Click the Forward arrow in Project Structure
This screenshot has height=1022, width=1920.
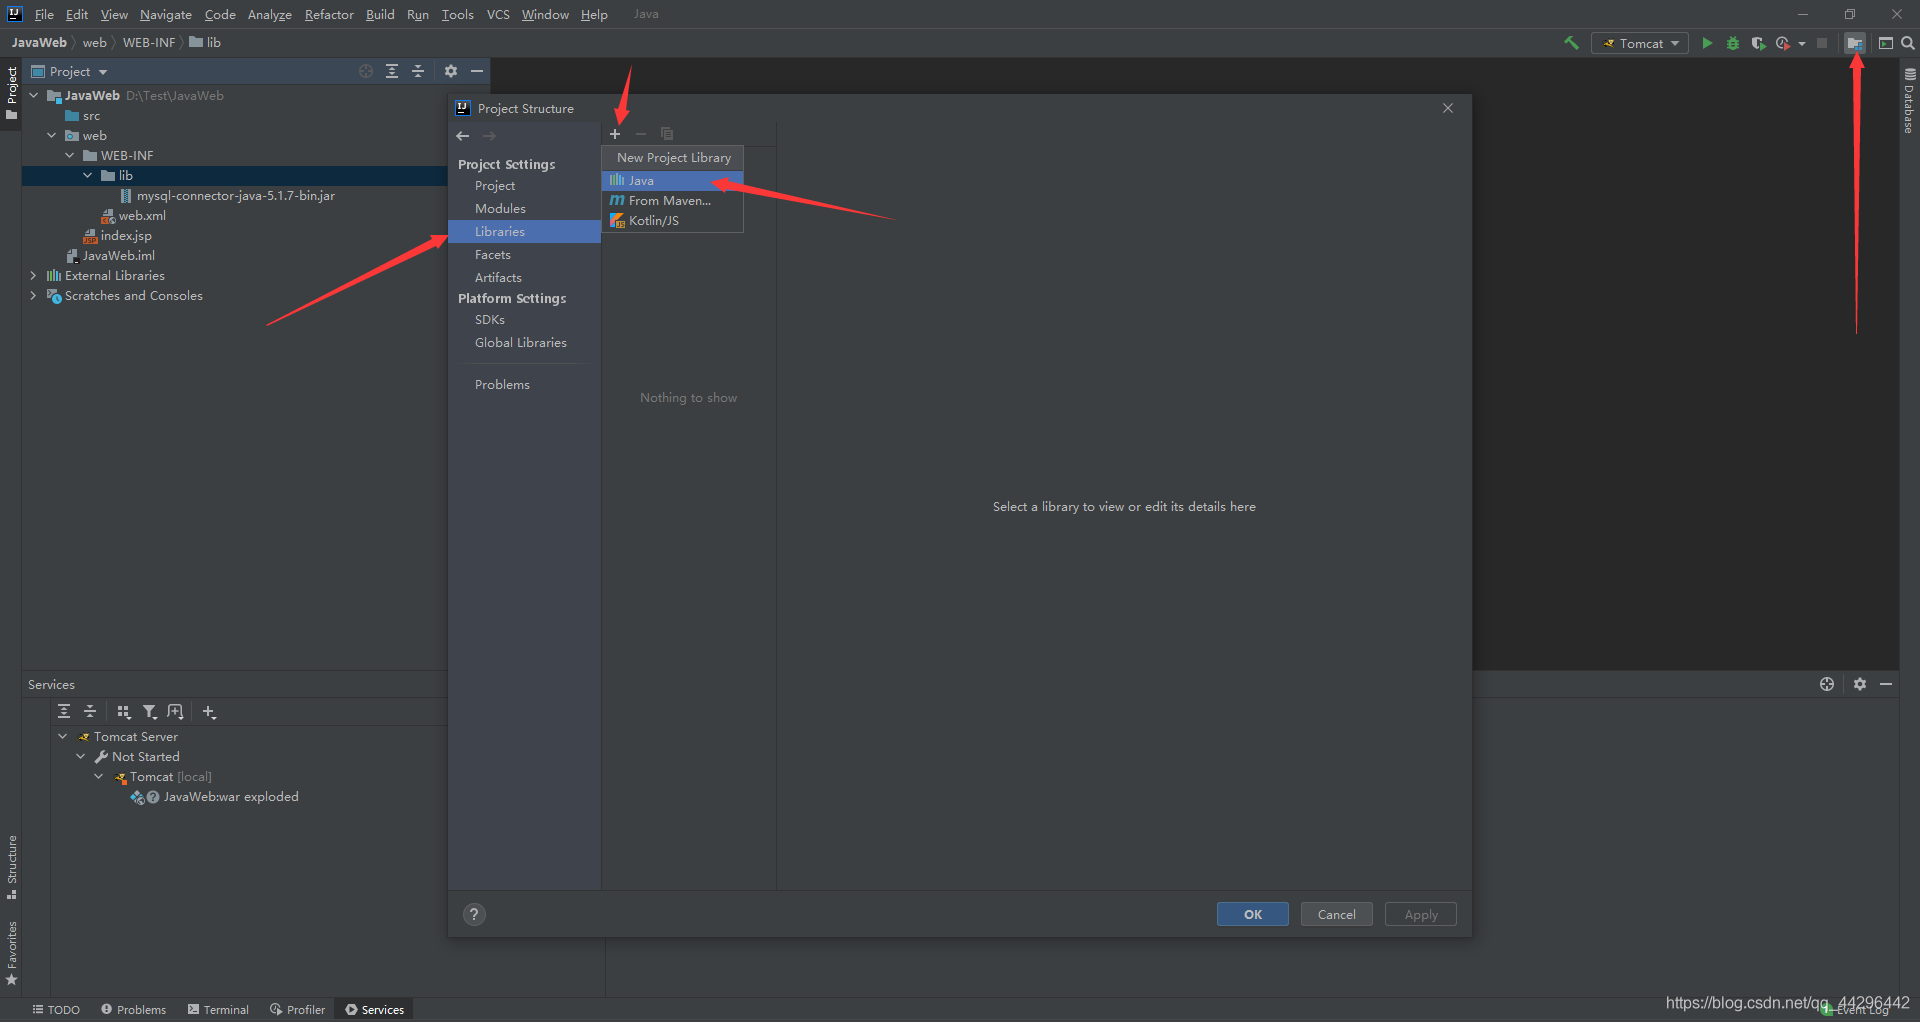(489, 136)
